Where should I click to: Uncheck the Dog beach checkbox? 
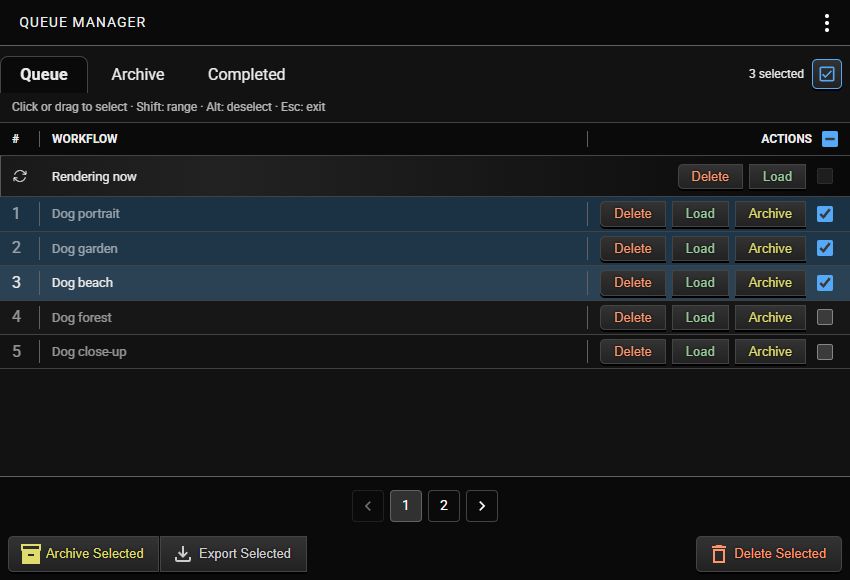point(825,282)
